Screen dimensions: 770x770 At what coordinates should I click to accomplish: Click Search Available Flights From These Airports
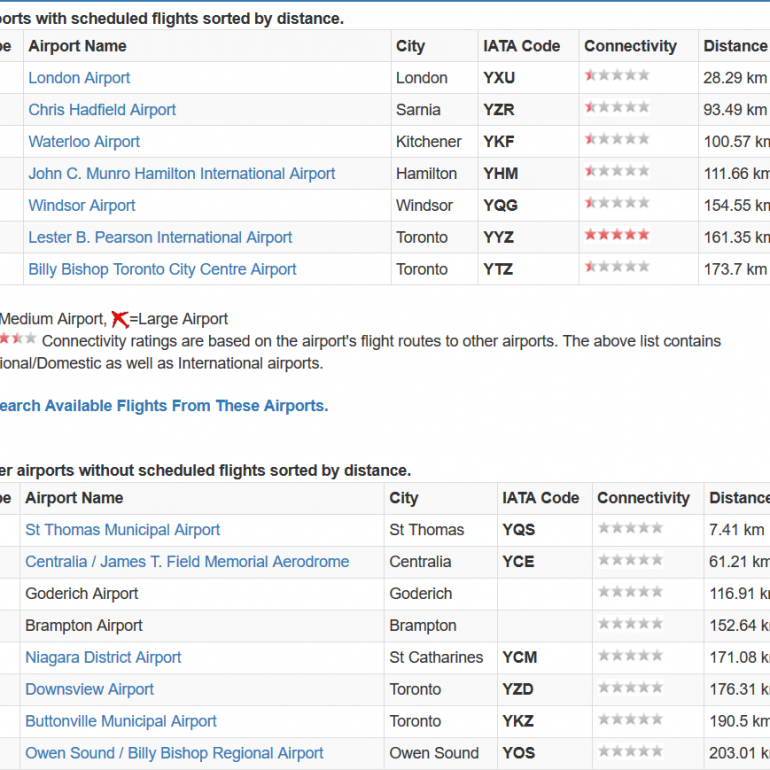(164, 406)
